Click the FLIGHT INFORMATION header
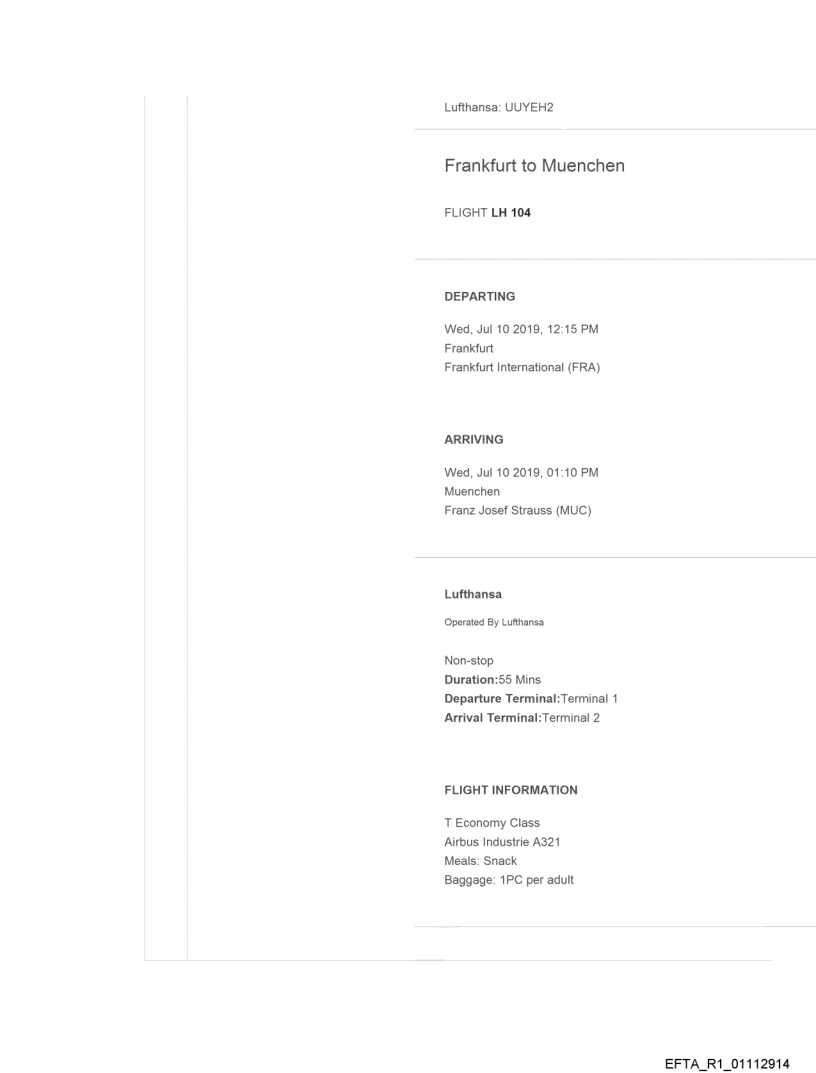Image resolution: width=816 pixels, height=1073 pixels. click(510, 790)
